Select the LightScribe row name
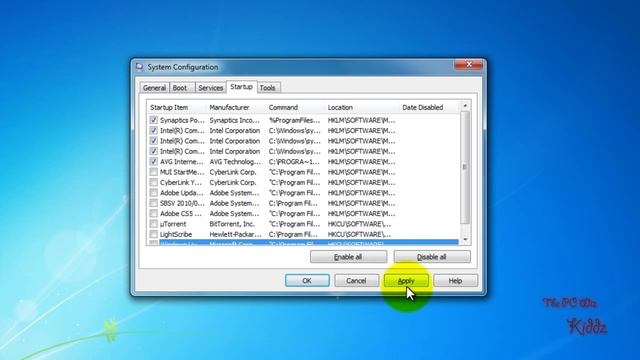The width and height of the screenshot is (640, 360). (176, 234)
